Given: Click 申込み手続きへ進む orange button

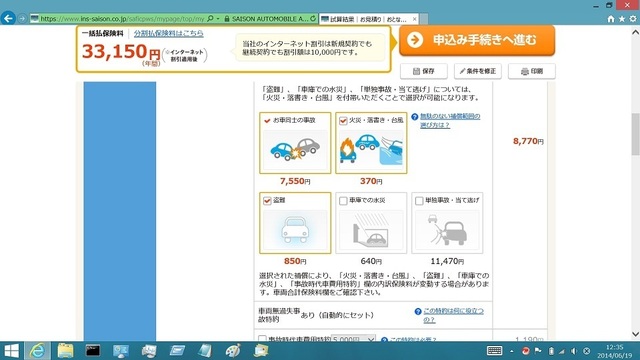Looking at the screenshot, I should 477,40.
